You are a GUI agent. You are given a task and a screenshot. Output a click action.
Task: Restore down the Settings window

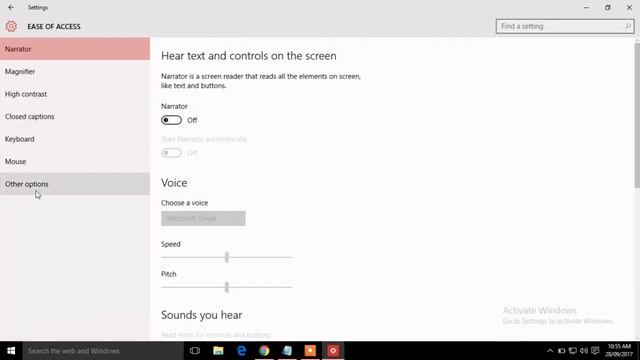[x=608, y=7]
